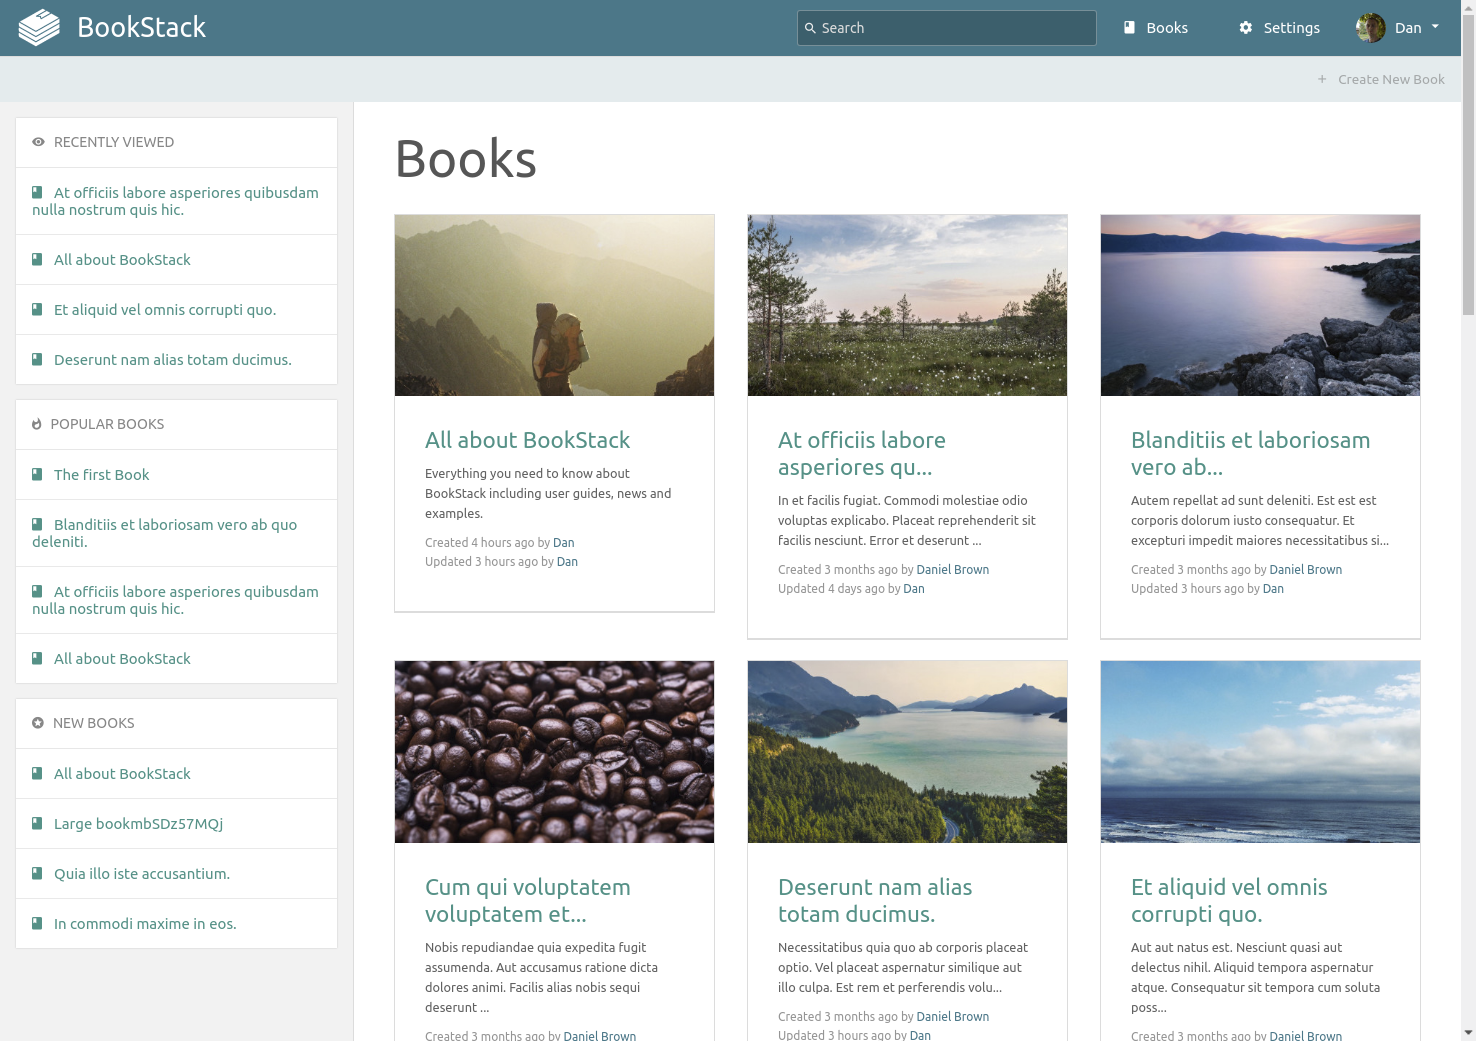Viewport: 1476px width, 1041px height.
Task: Open 'Deserunt nam alias totam ducimus.' card title
Action: (875, 900)
